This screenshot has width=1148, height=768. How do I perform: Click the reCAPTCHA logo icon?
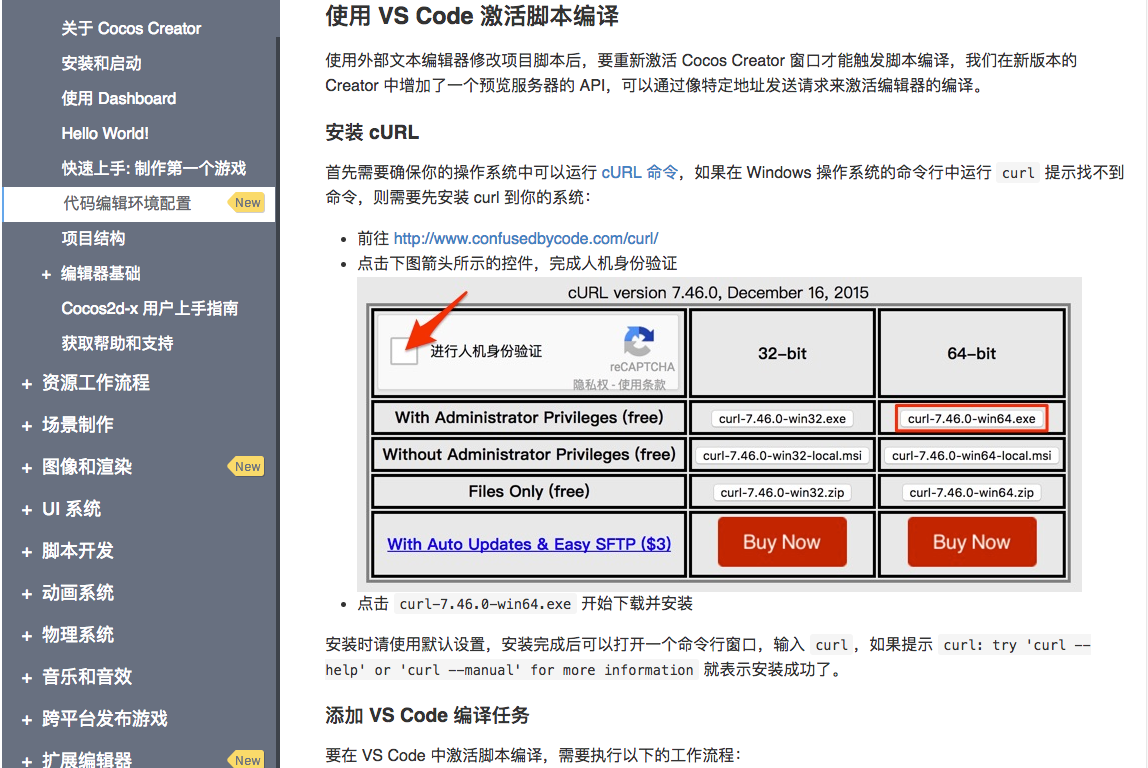(639, 341)
